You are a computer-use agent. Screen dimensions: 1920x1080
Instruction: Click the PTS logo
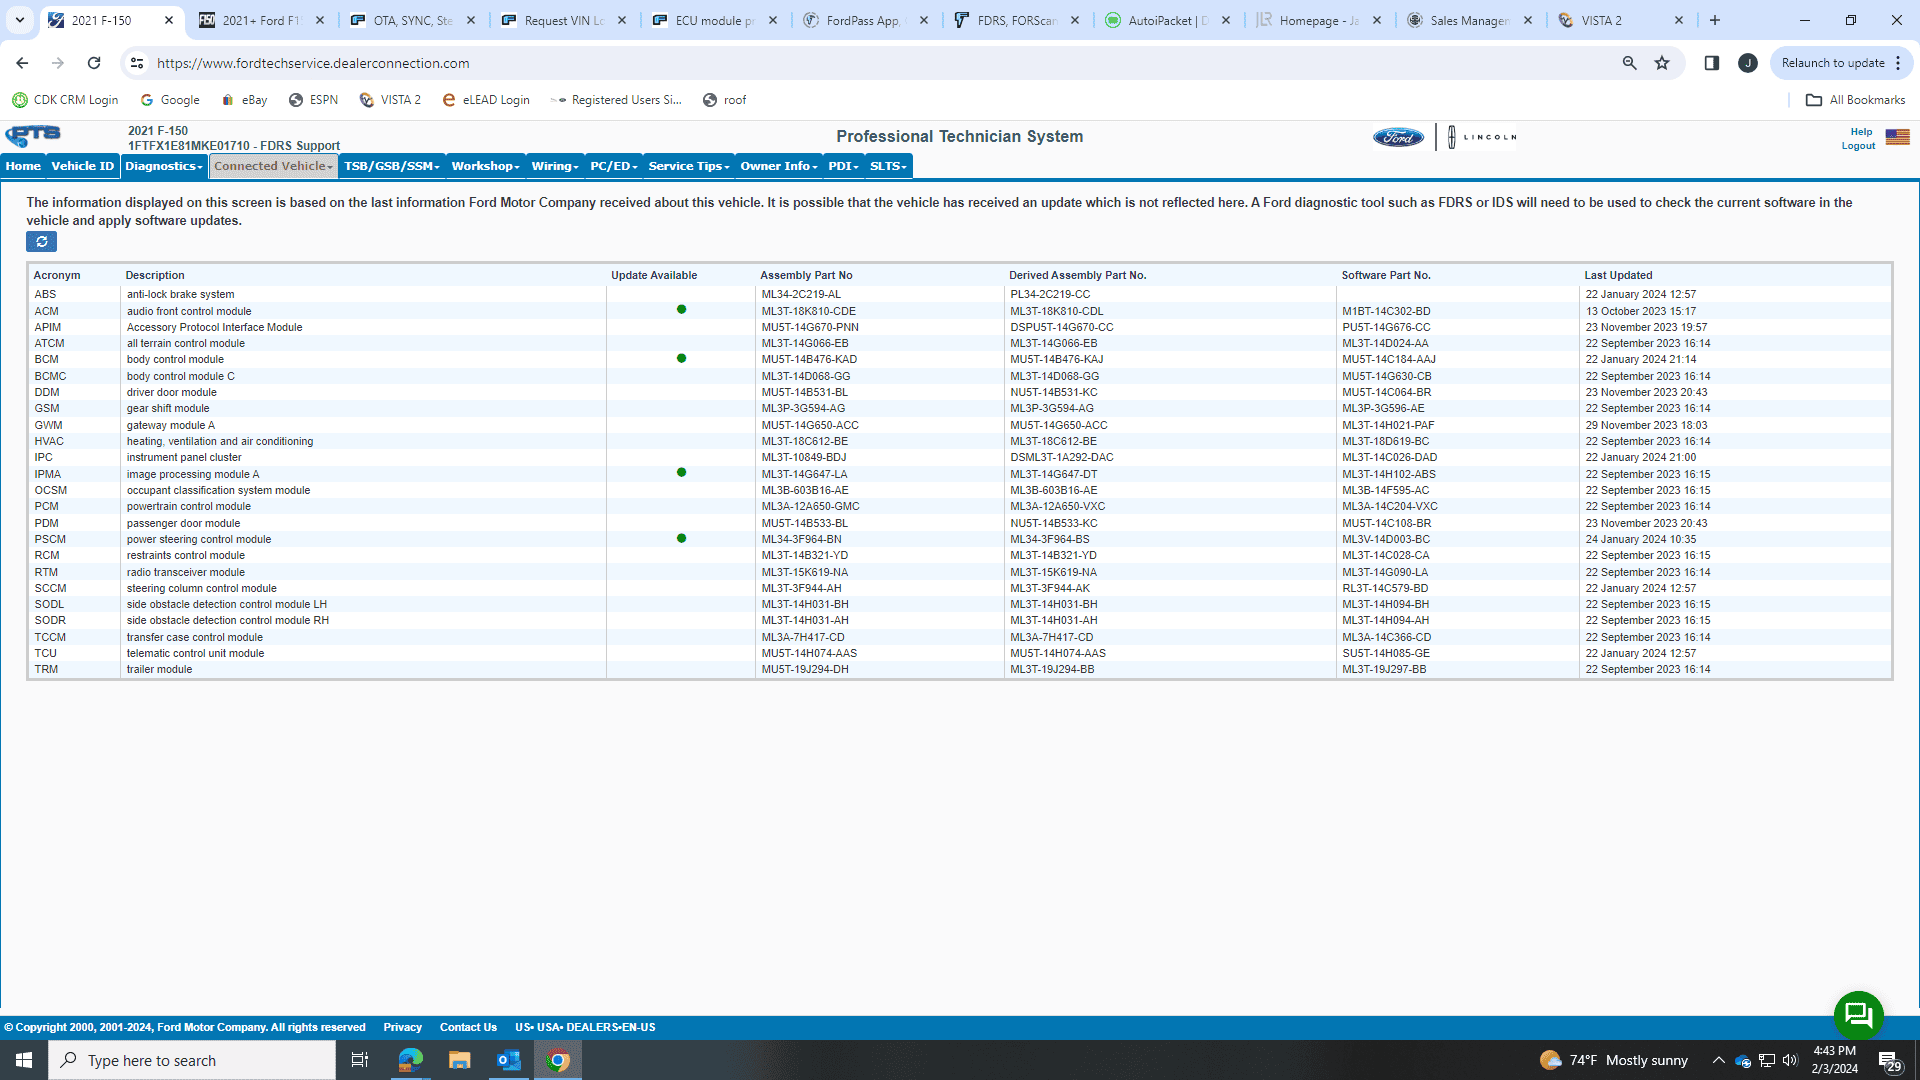pyautogui.click(x=33, y=135)
